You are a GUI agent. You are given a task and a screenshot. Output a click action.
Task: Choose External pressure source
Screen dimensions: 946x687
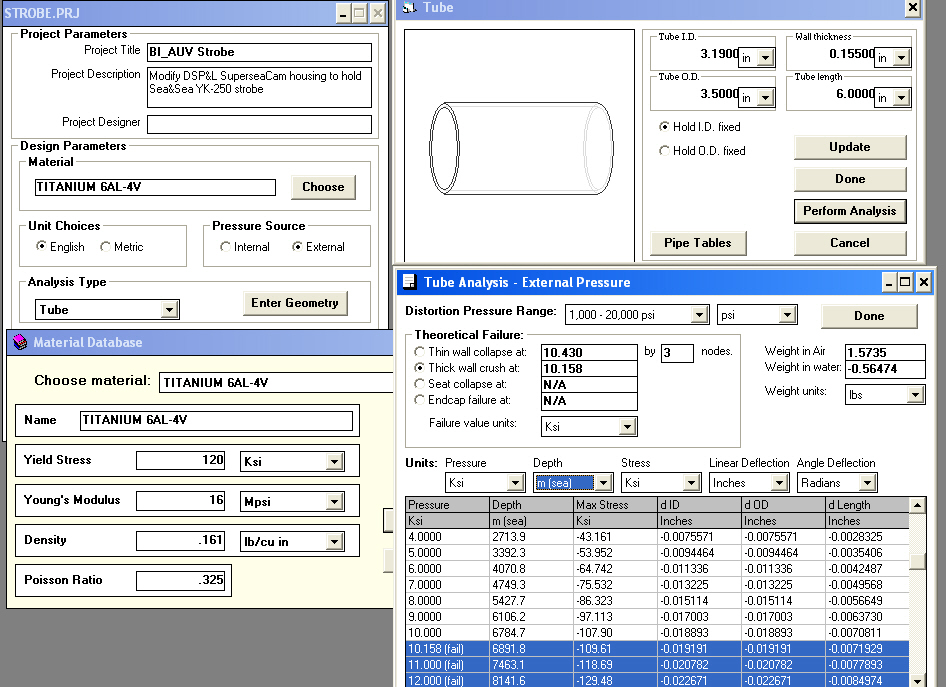297,246
